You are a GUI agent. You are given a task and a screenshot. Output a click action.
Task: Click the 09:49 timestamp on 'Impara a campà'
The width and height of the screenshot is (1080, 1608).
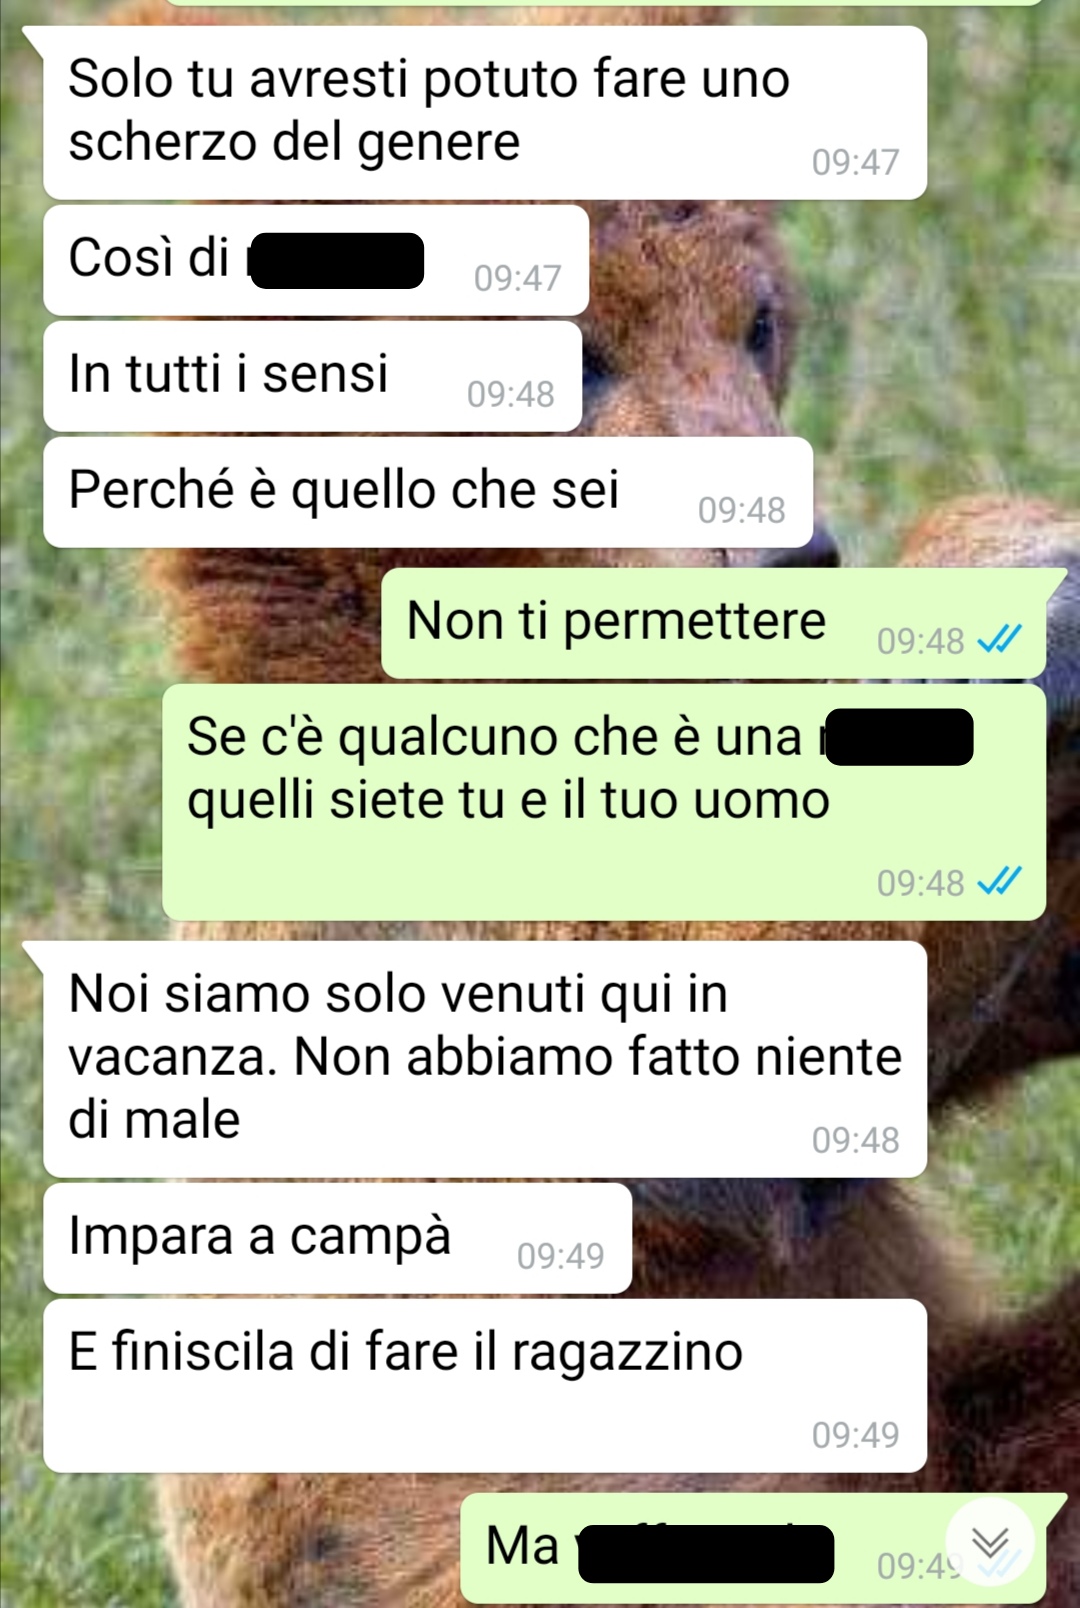coord(560,1256)
